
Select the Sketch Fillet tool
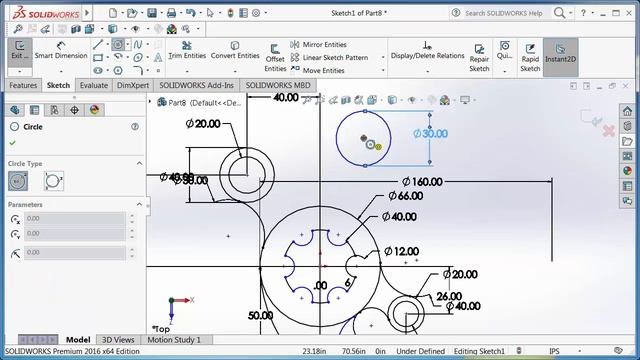(138, 71)
